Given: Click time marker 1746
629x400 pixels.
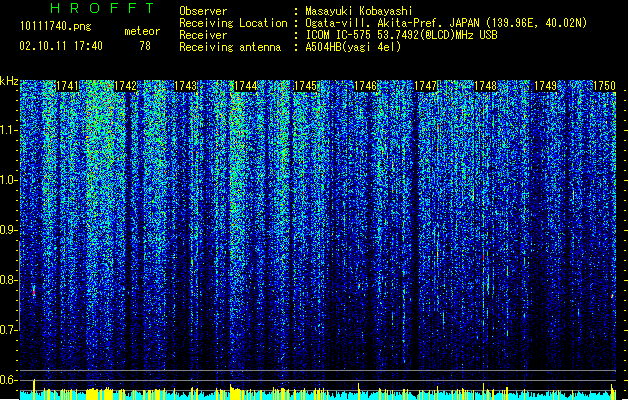Looking at the screenshot, I should [365, 86].
